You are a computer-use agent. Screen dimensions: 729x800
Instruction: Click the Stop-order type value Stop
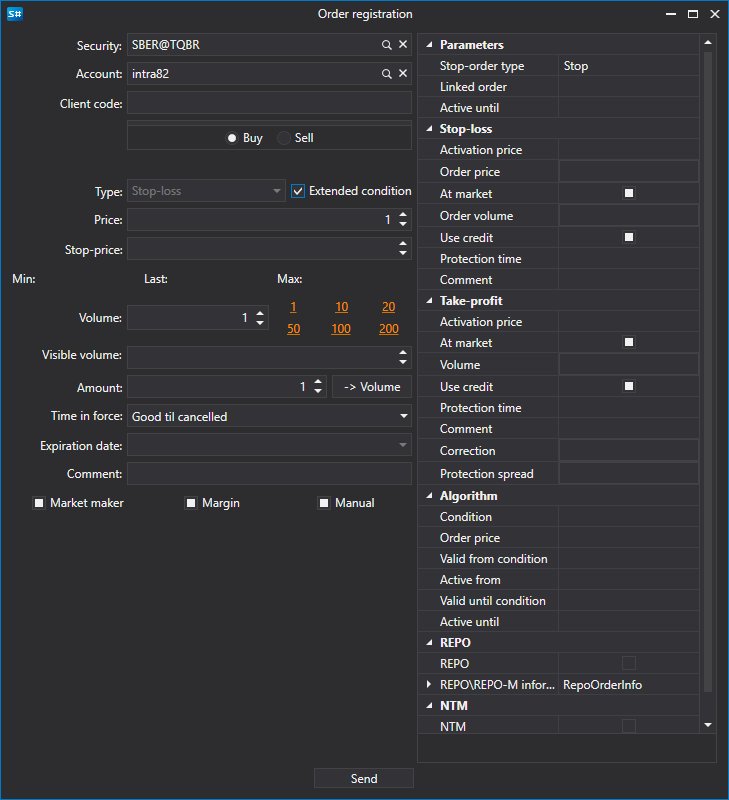point(629,66)
